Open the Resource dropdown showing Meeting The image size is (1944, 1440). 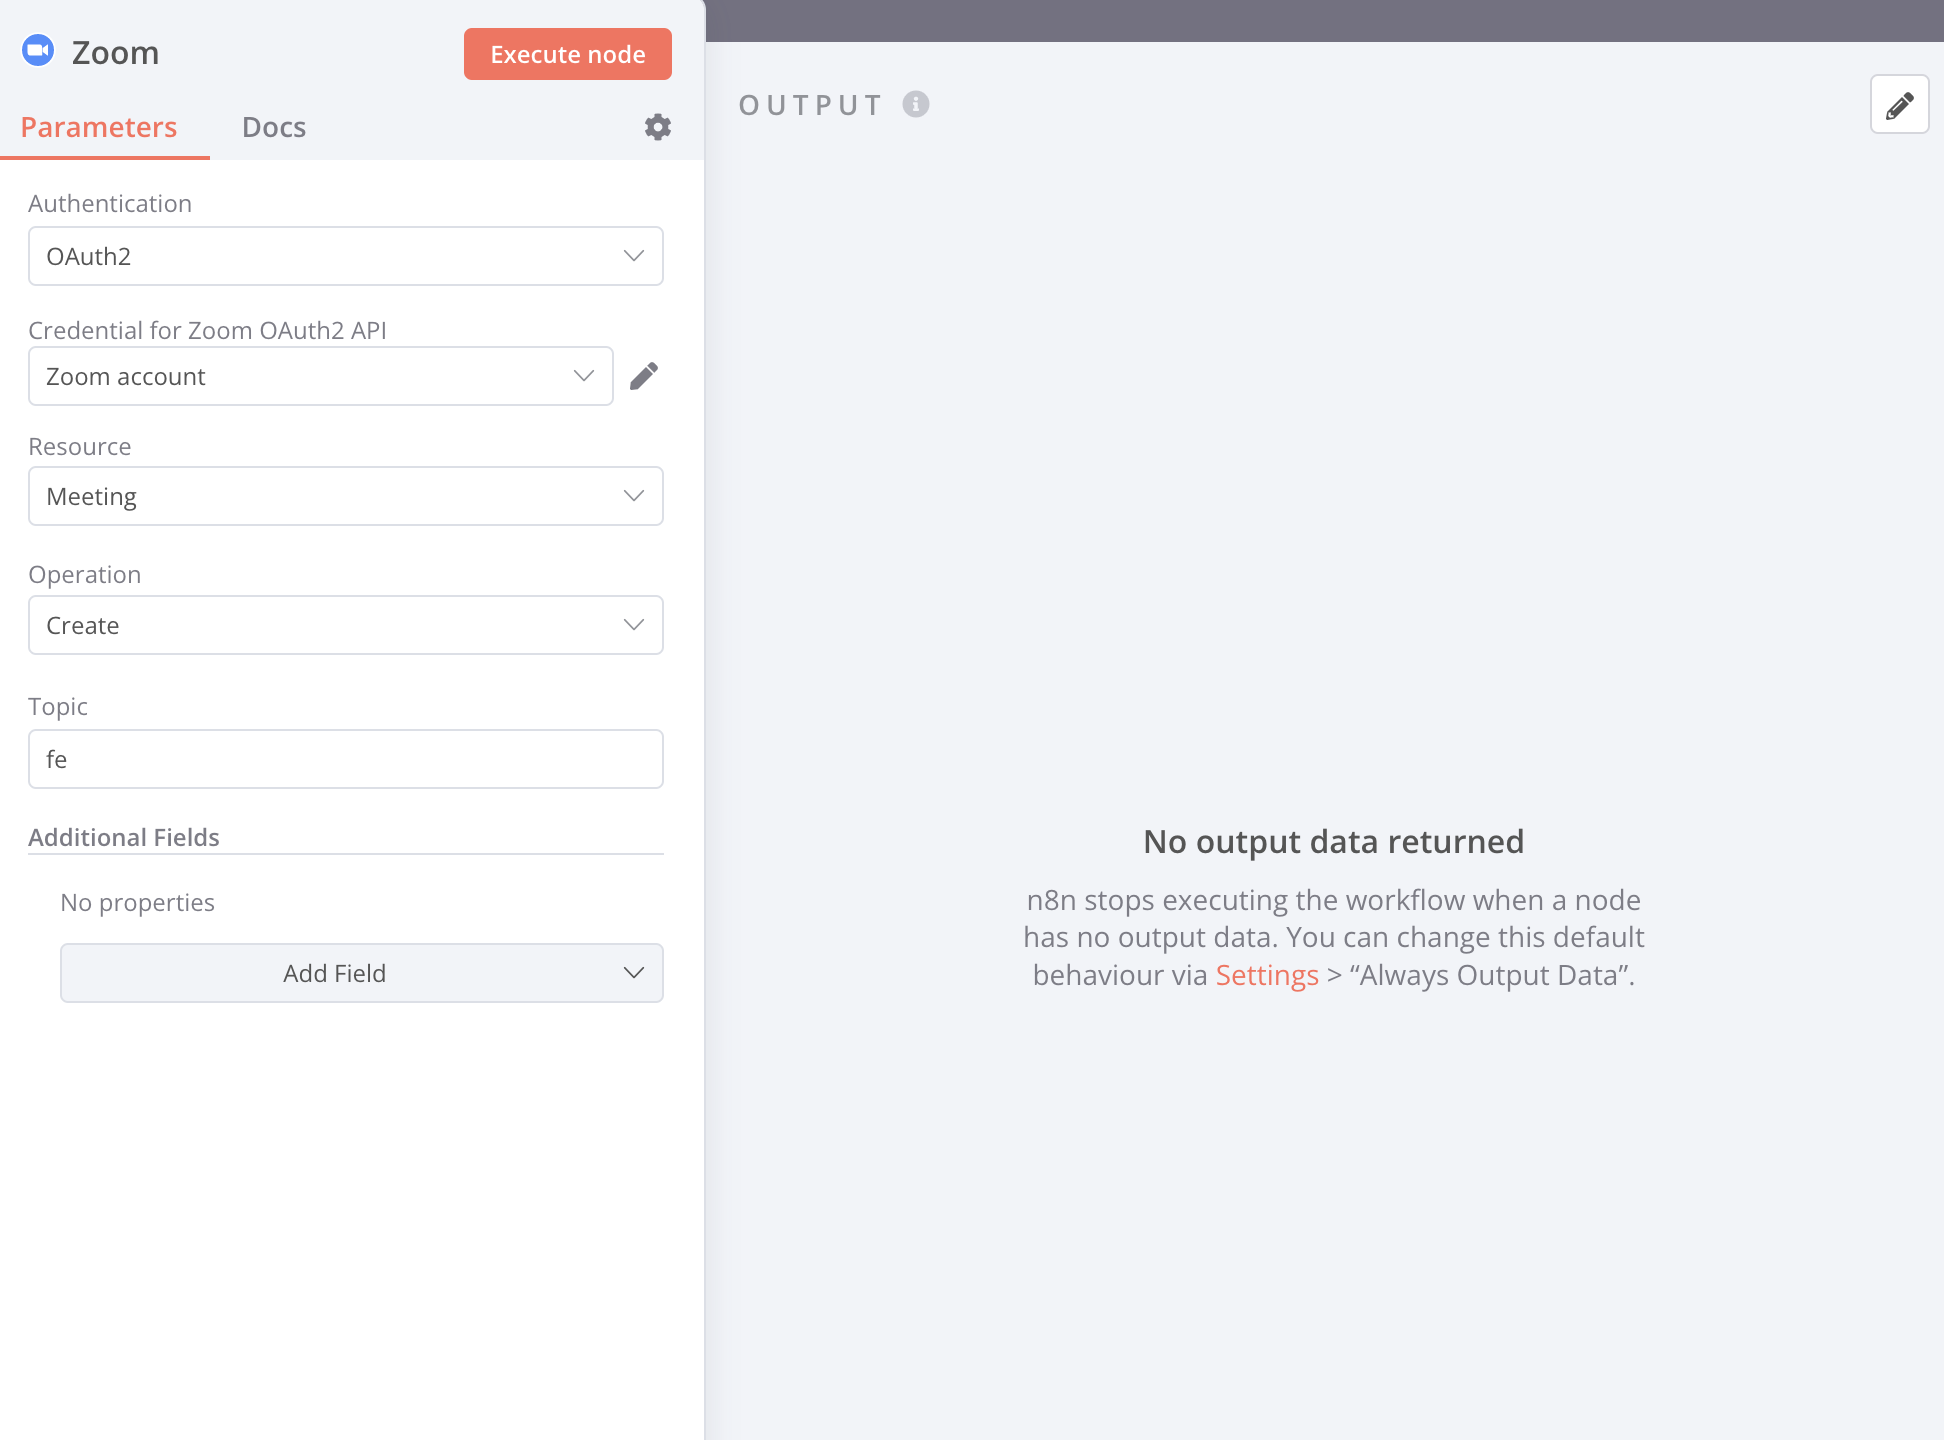tap(346, 496)
